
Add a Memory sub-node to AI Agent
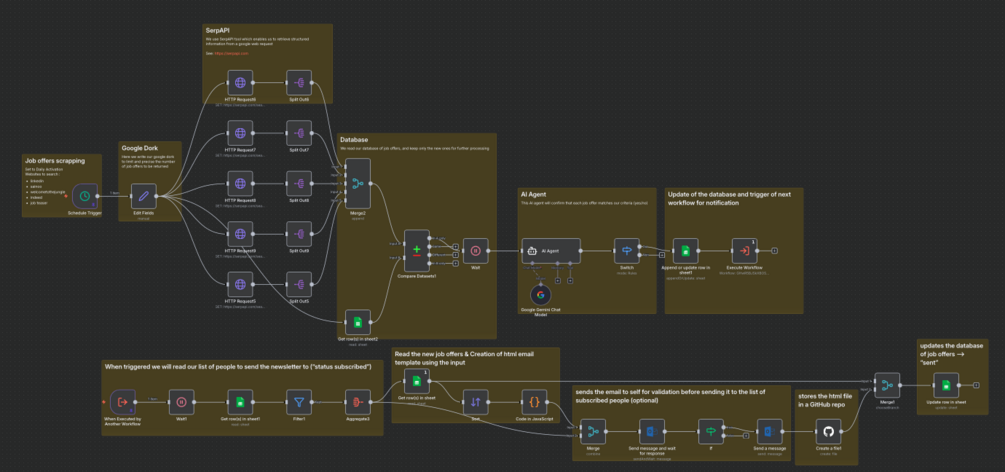[x=557, y=281]
